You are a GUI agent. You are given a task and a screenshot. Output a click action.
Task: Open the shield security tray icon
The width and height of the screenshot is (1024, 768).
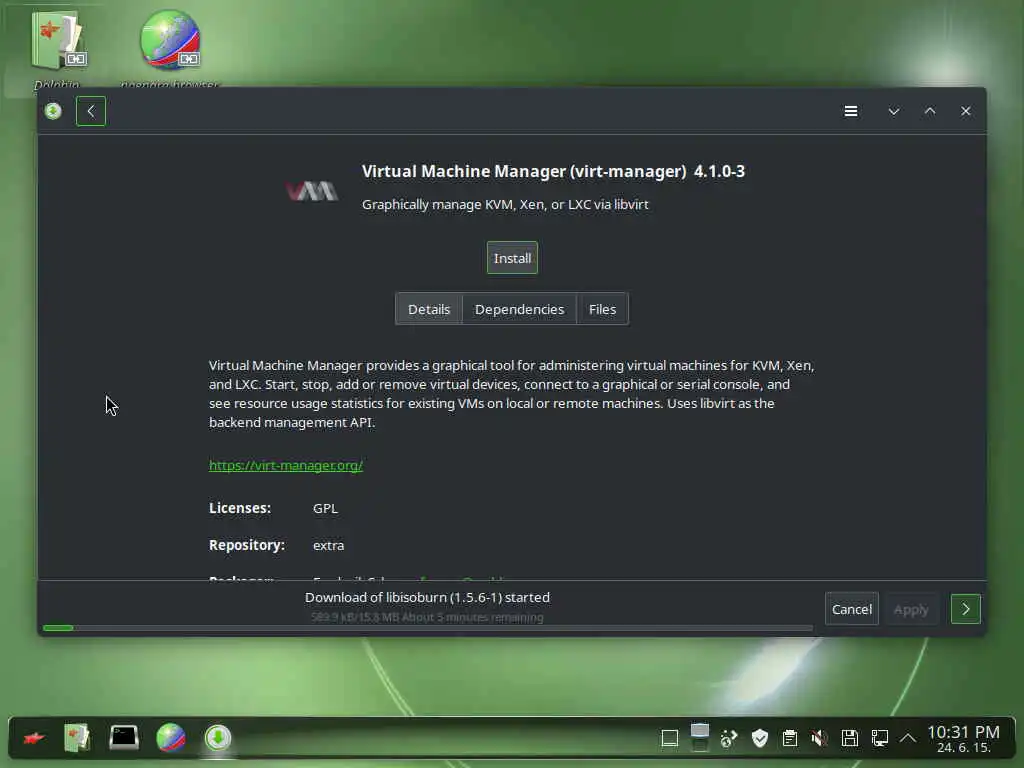[760, 739]
